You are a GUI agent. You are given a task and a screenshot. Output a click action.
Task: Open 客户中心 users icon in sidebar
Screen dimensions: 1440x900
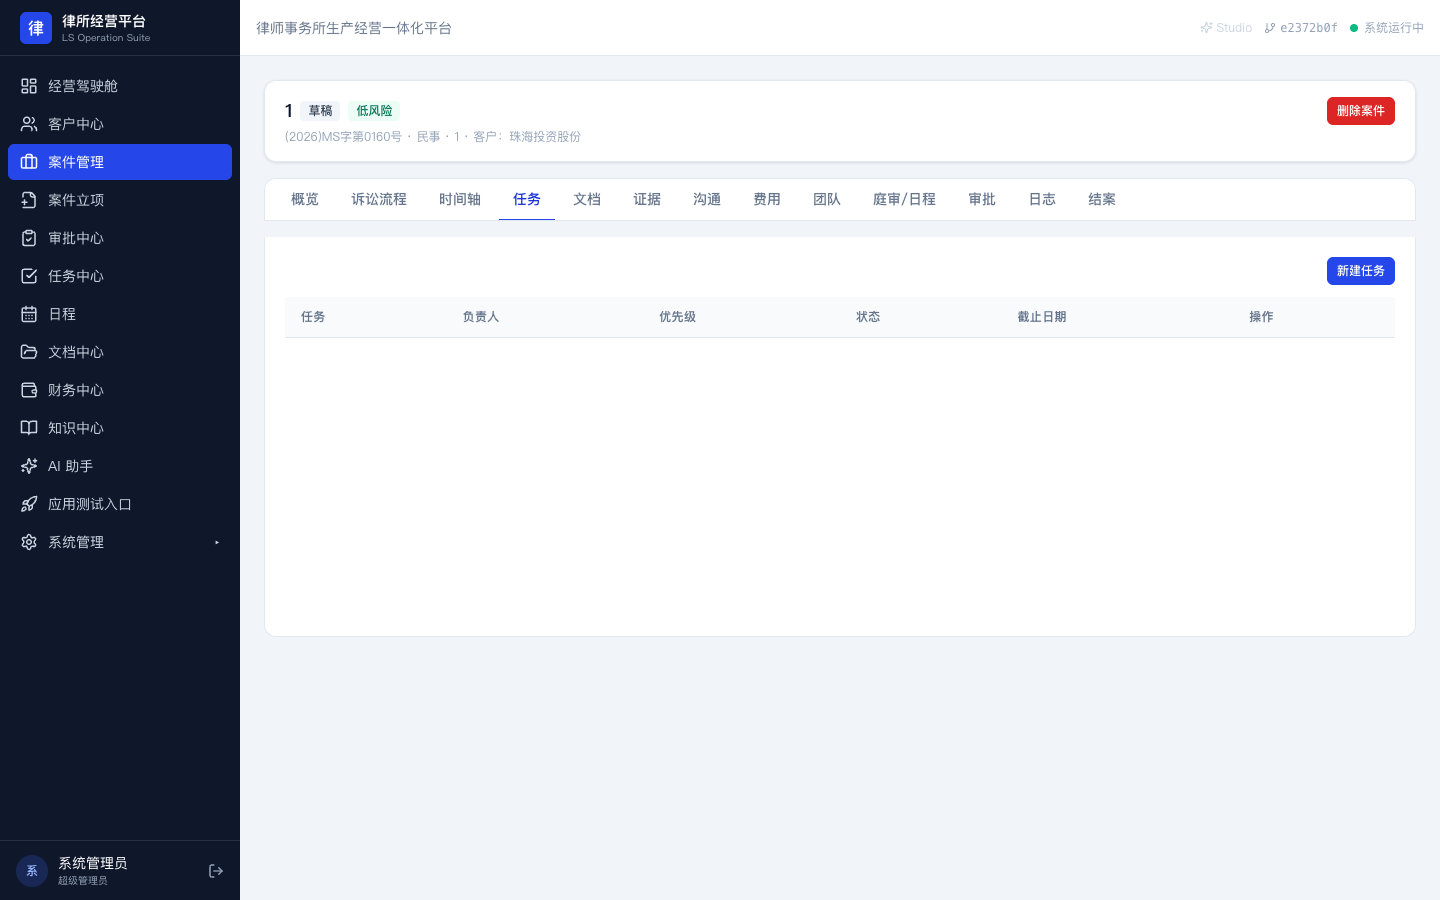[x=29, y=124]
